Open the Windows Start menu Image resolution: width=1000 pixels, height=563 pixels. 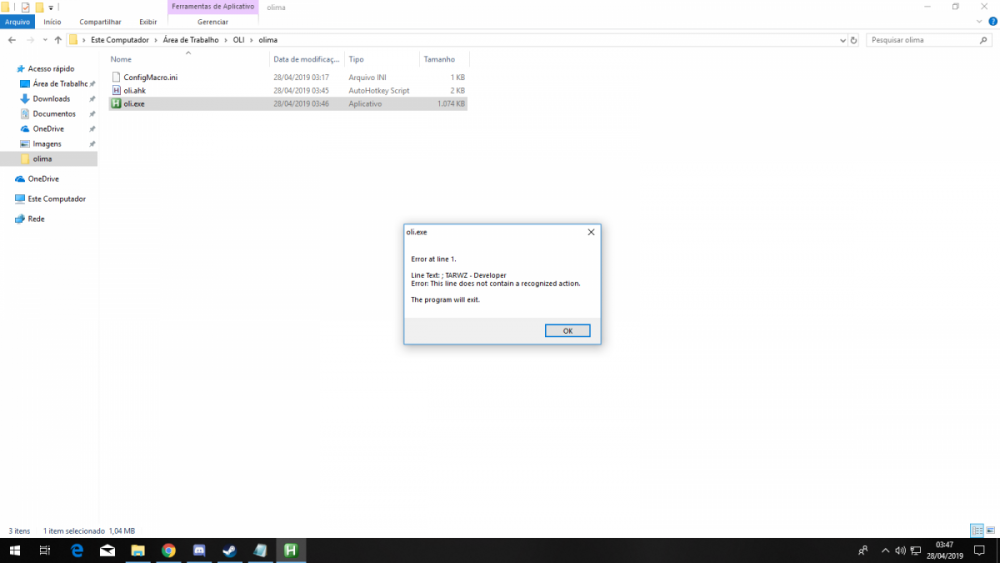tap(15, 550)
